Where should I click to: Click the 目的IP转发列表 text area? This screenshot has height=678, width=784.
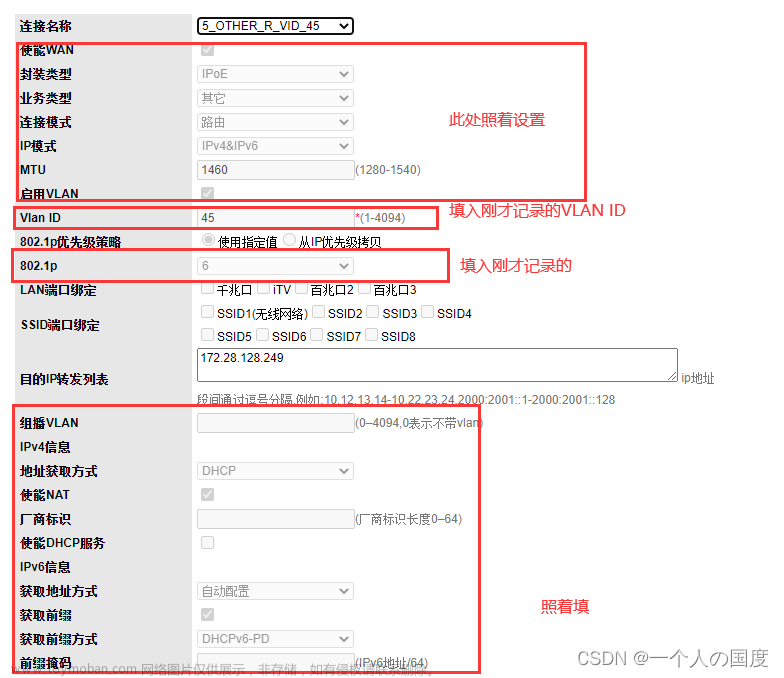point(438,365)
